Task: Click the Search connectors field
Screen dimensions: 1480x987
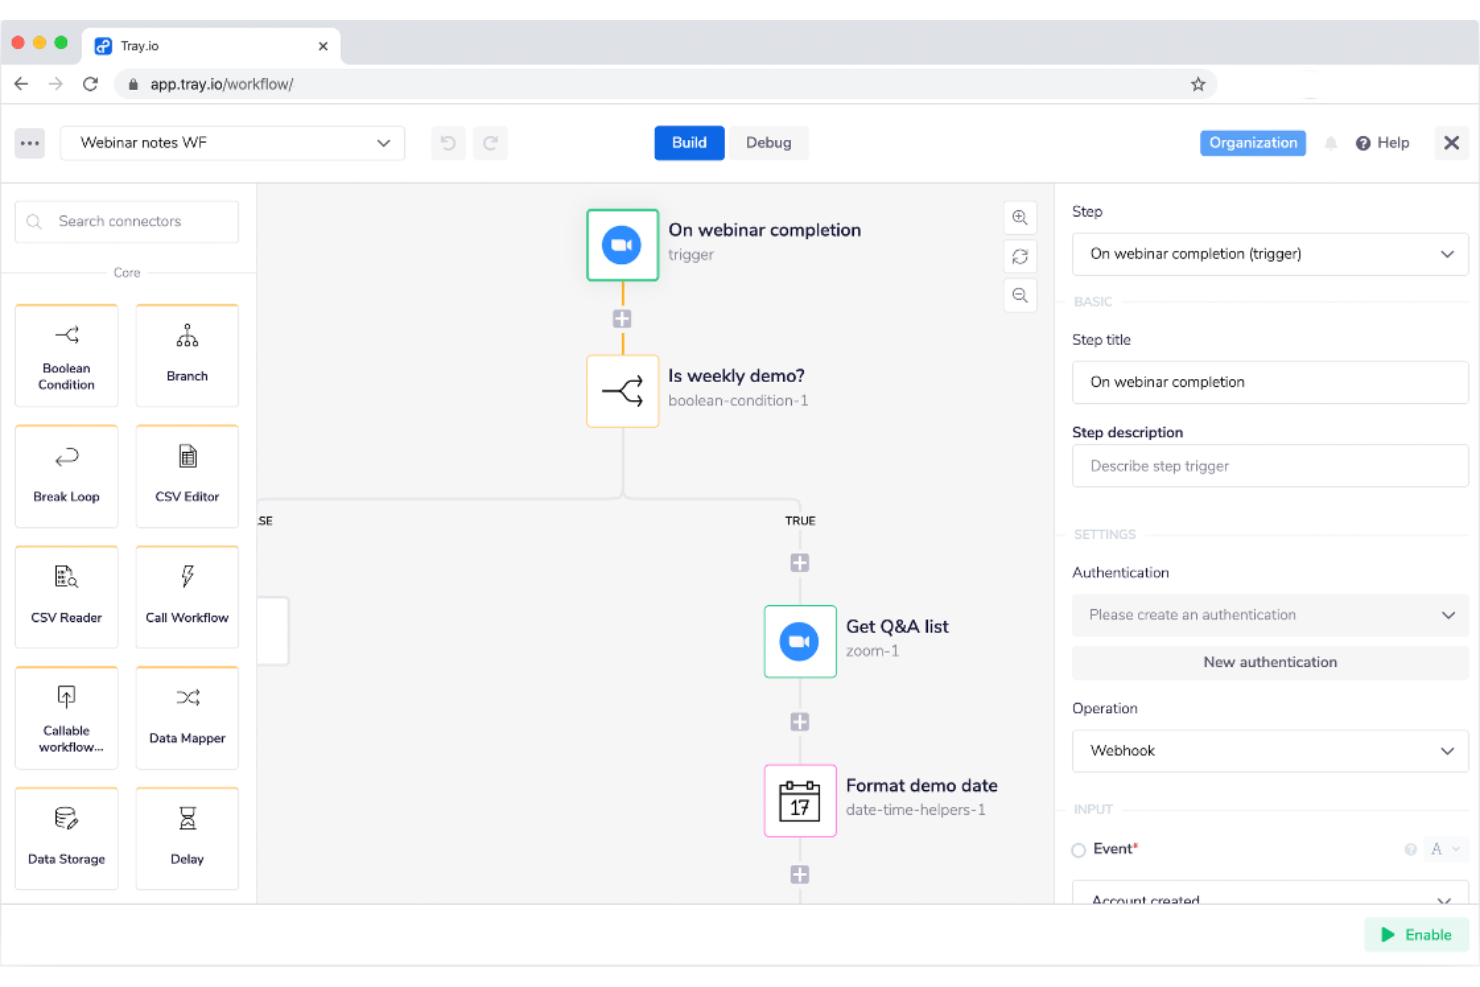Action: pos(126,221)
